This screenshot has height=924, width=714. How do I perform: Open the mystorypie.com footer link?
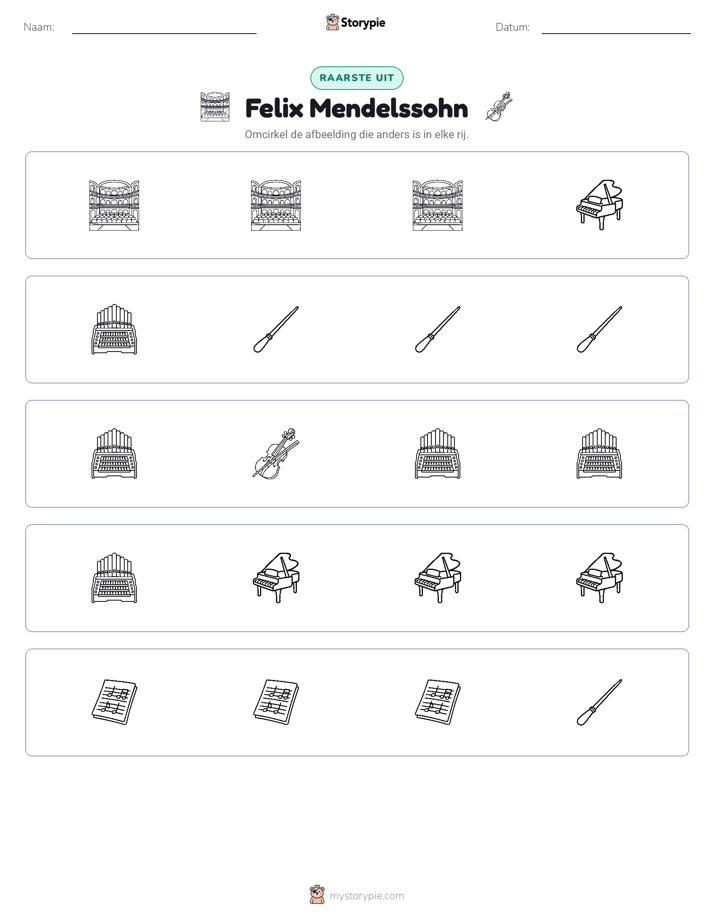point(366,896)
